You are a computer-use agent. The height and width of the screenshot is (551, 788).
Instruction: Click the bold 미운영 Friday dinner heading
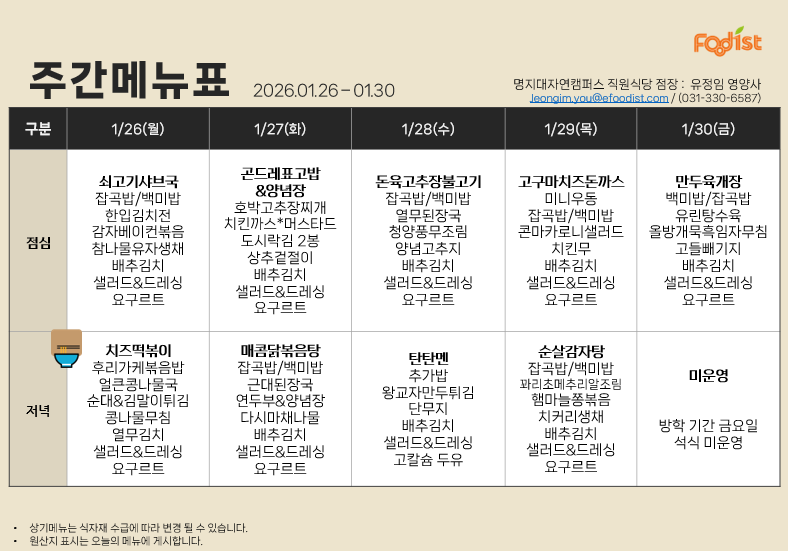click(707, 376)
